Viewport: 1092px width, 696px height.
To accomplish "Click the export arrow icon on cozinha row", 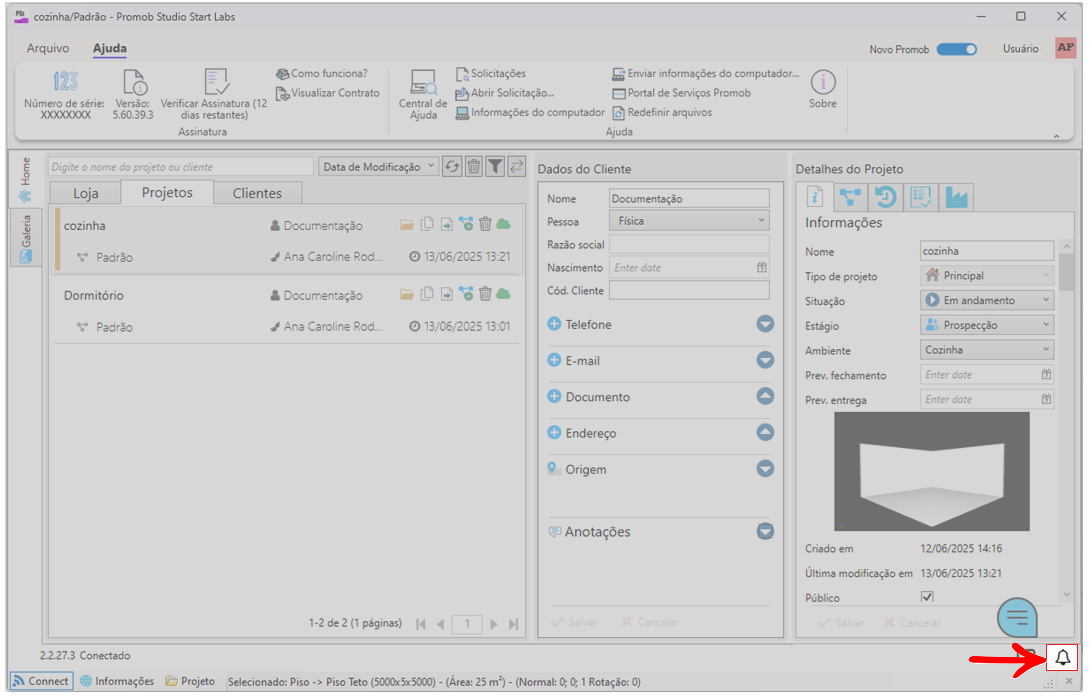I will coord(446,224).
